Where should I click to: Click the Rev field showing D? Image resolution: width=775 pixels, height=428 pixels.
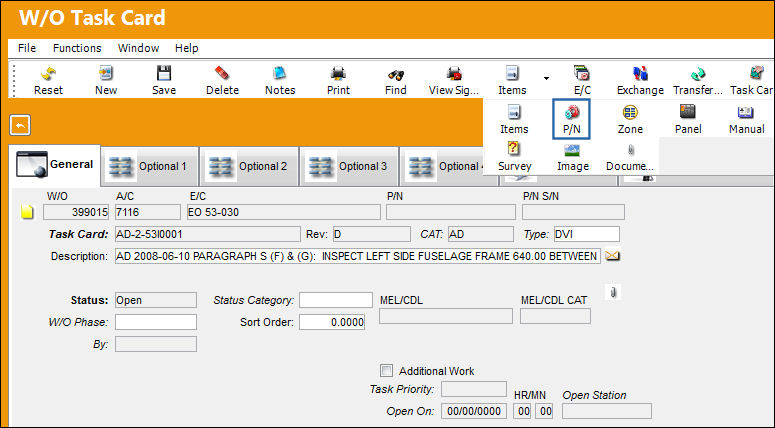click(372, 234)
